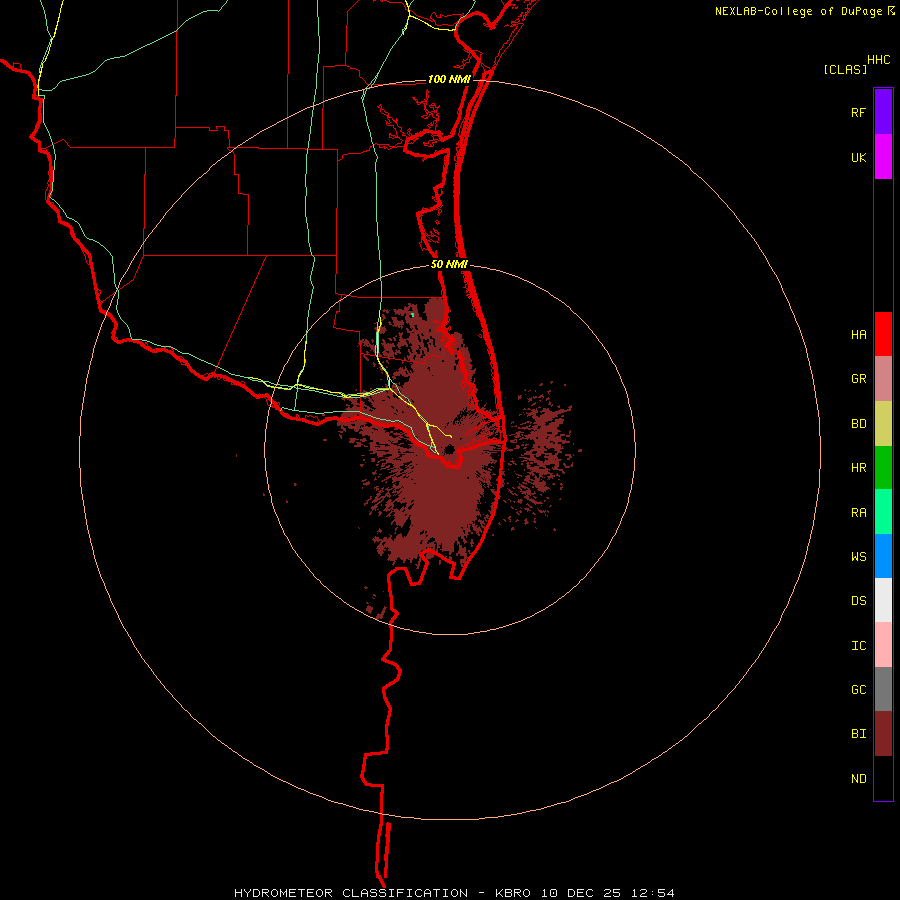
Task: Click the 'WS' legend label
Action: point(858,557)
